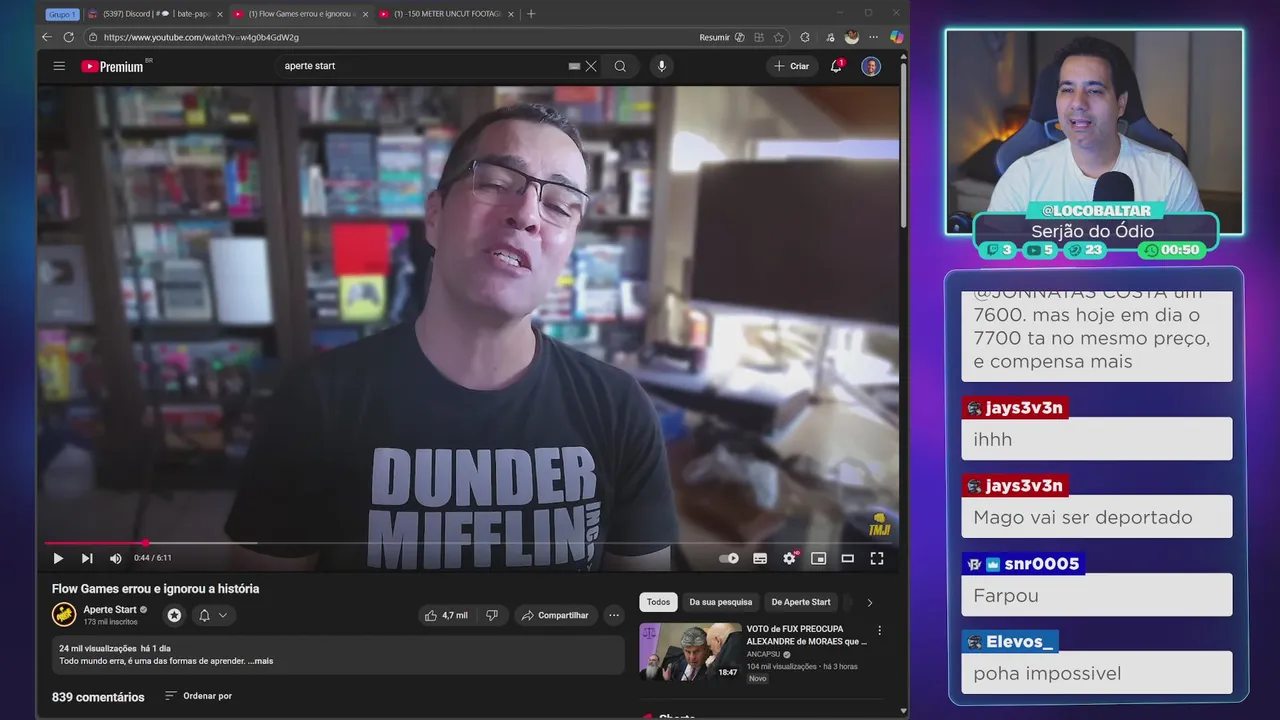Screen dimensions: 1280x720
Task: Reload the page with refresh icon
Action: pos(69,37)
